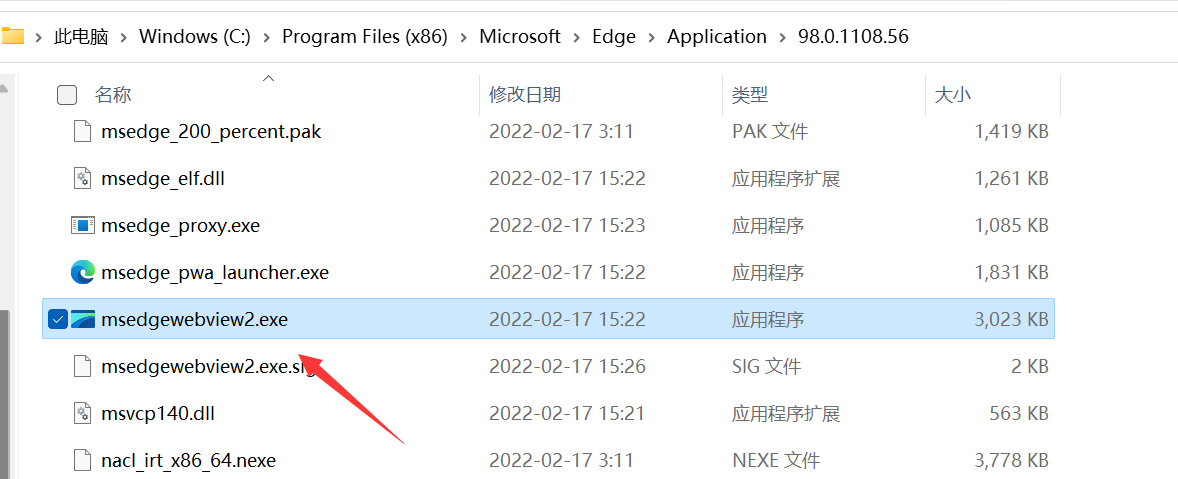Go to the Edge folder breadcrumb

point(613,37)
